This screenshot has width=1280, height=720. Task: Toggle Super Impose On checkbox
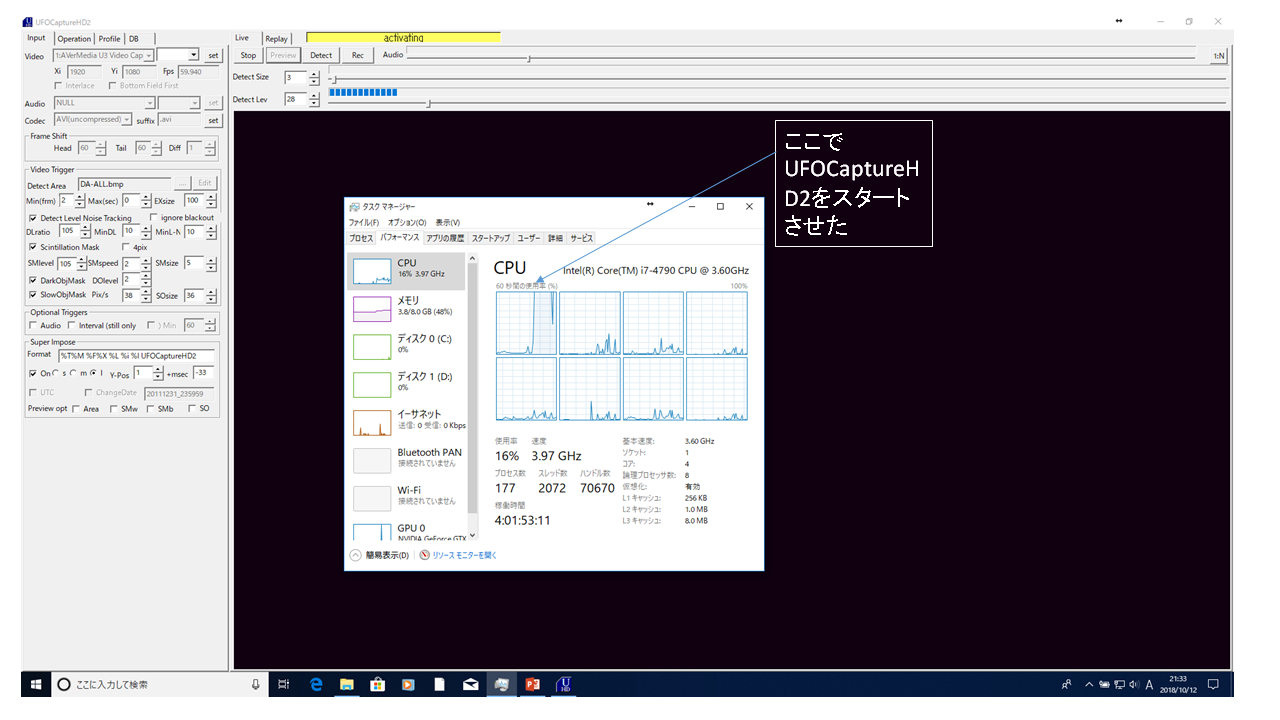tap(33, 373)
